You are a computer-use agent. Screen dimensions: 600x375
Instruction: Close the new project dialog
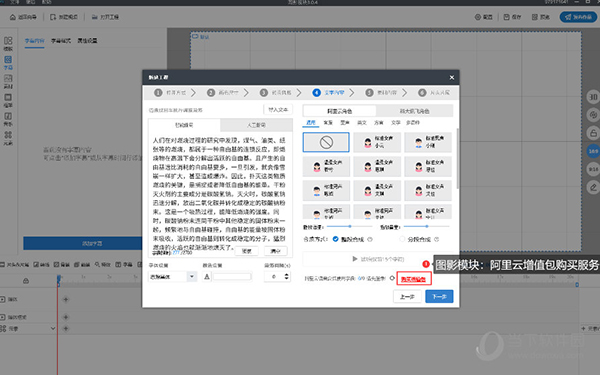click(452, 77)
